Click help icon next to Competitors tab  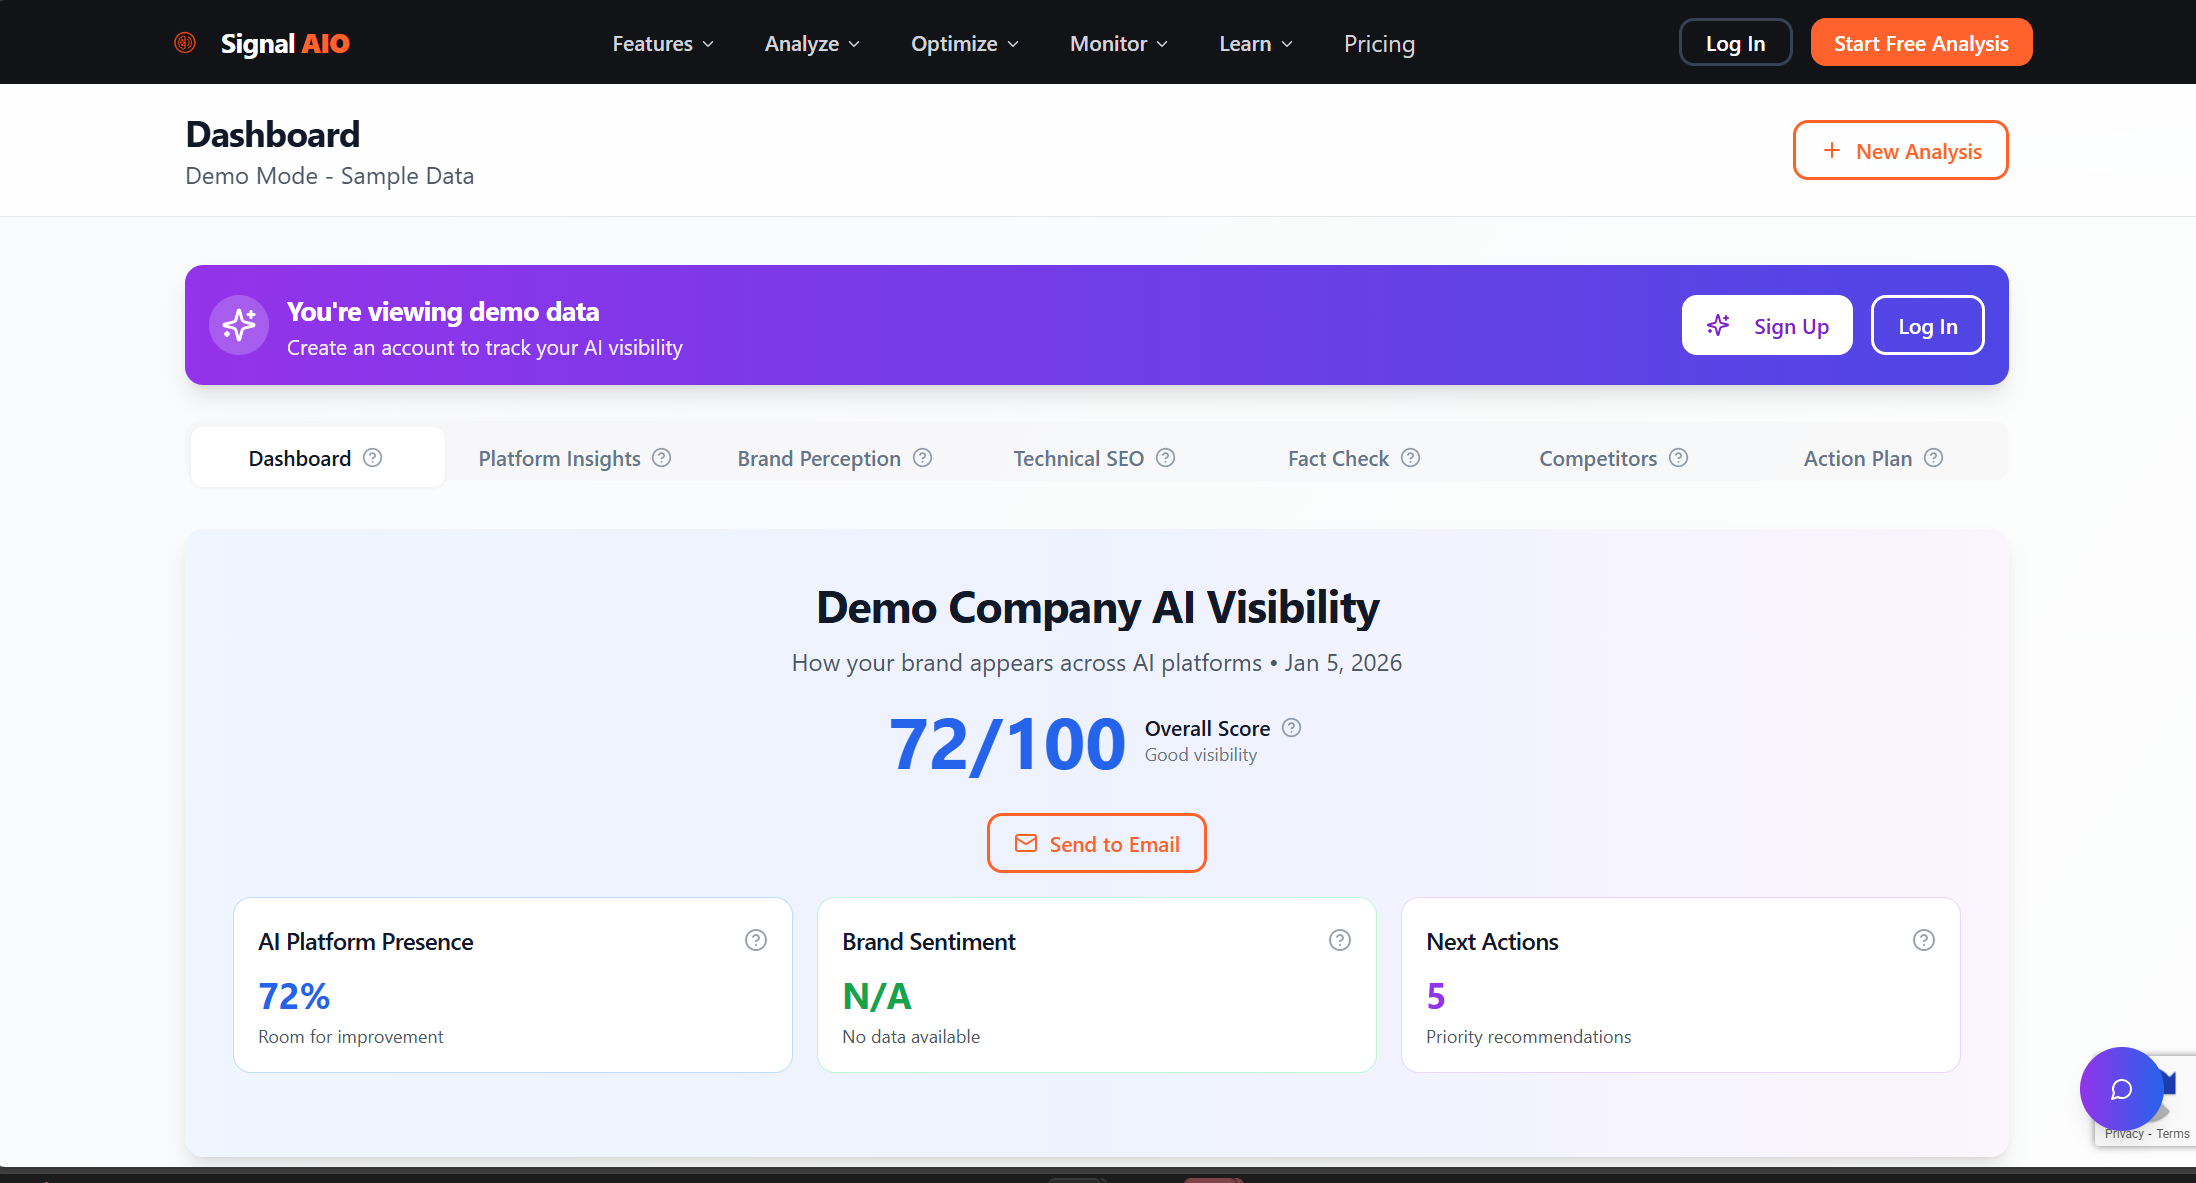pos(1679,458)
